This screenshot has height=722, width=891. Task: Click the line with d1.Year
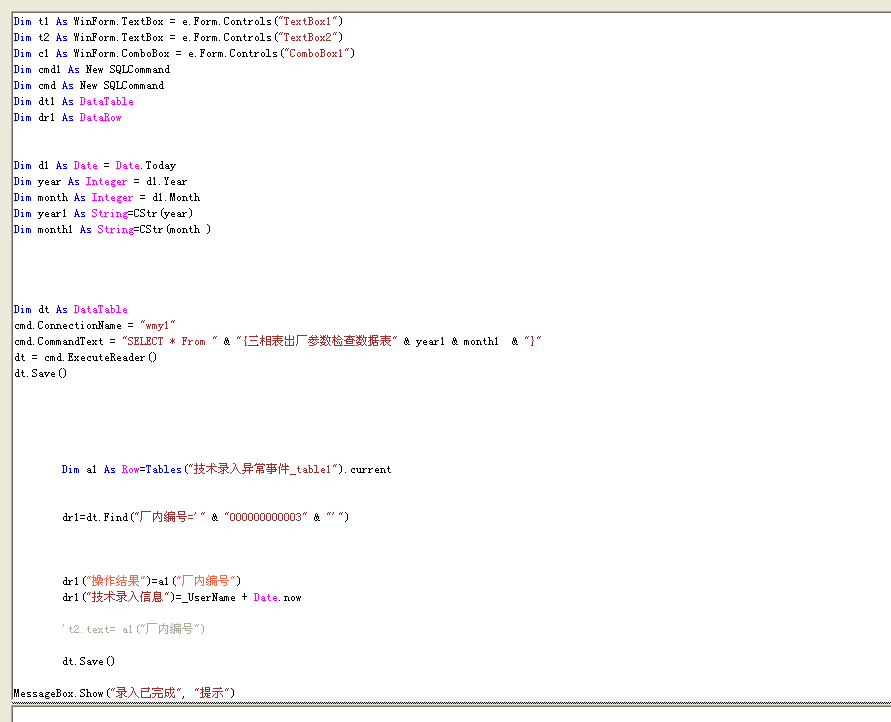pos(100,181)
